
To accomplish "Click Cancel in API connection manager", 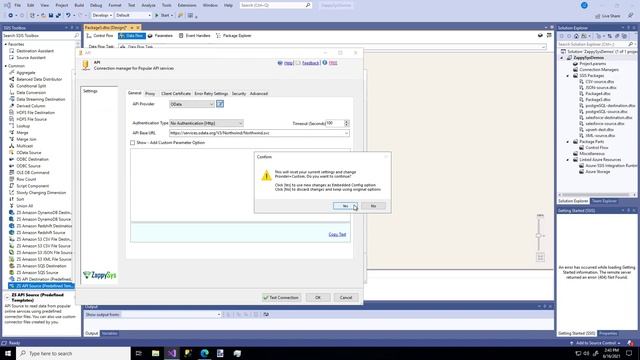I will (346, 298).
